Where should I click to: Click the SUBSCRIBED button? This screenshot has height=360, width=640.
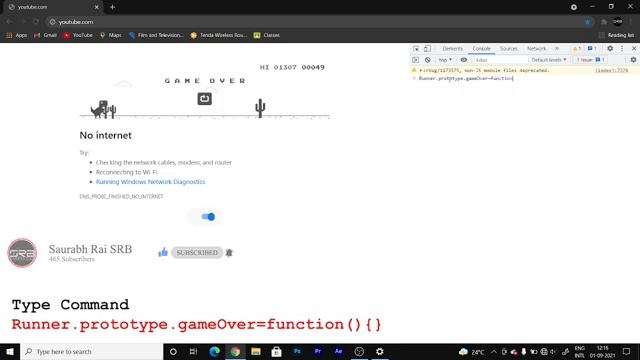tap(197, 253)
